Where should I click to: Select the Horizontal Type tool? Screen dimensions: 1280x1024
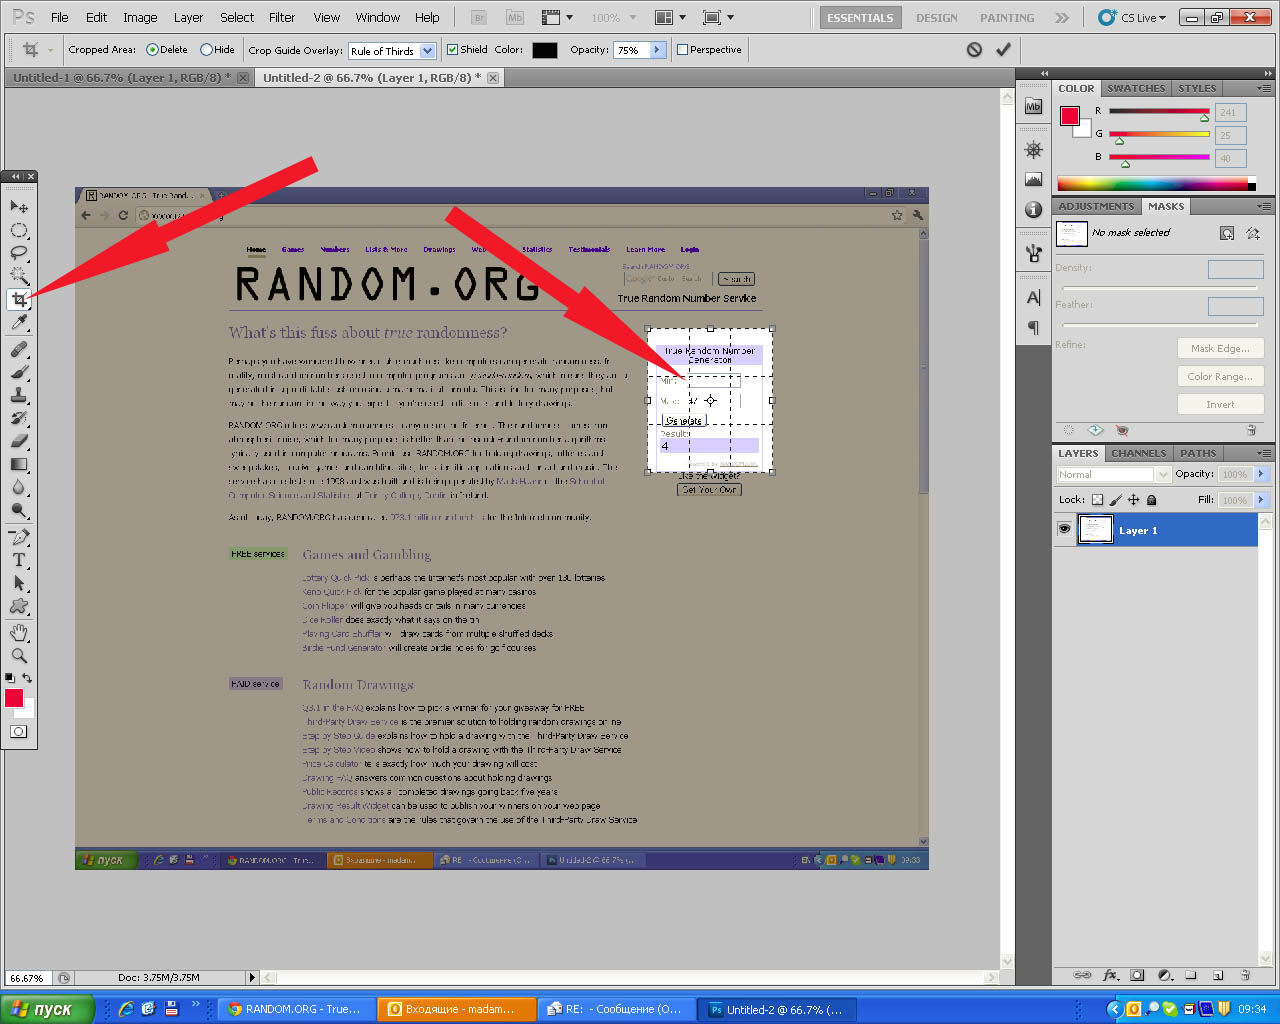(x=19, y=560)
